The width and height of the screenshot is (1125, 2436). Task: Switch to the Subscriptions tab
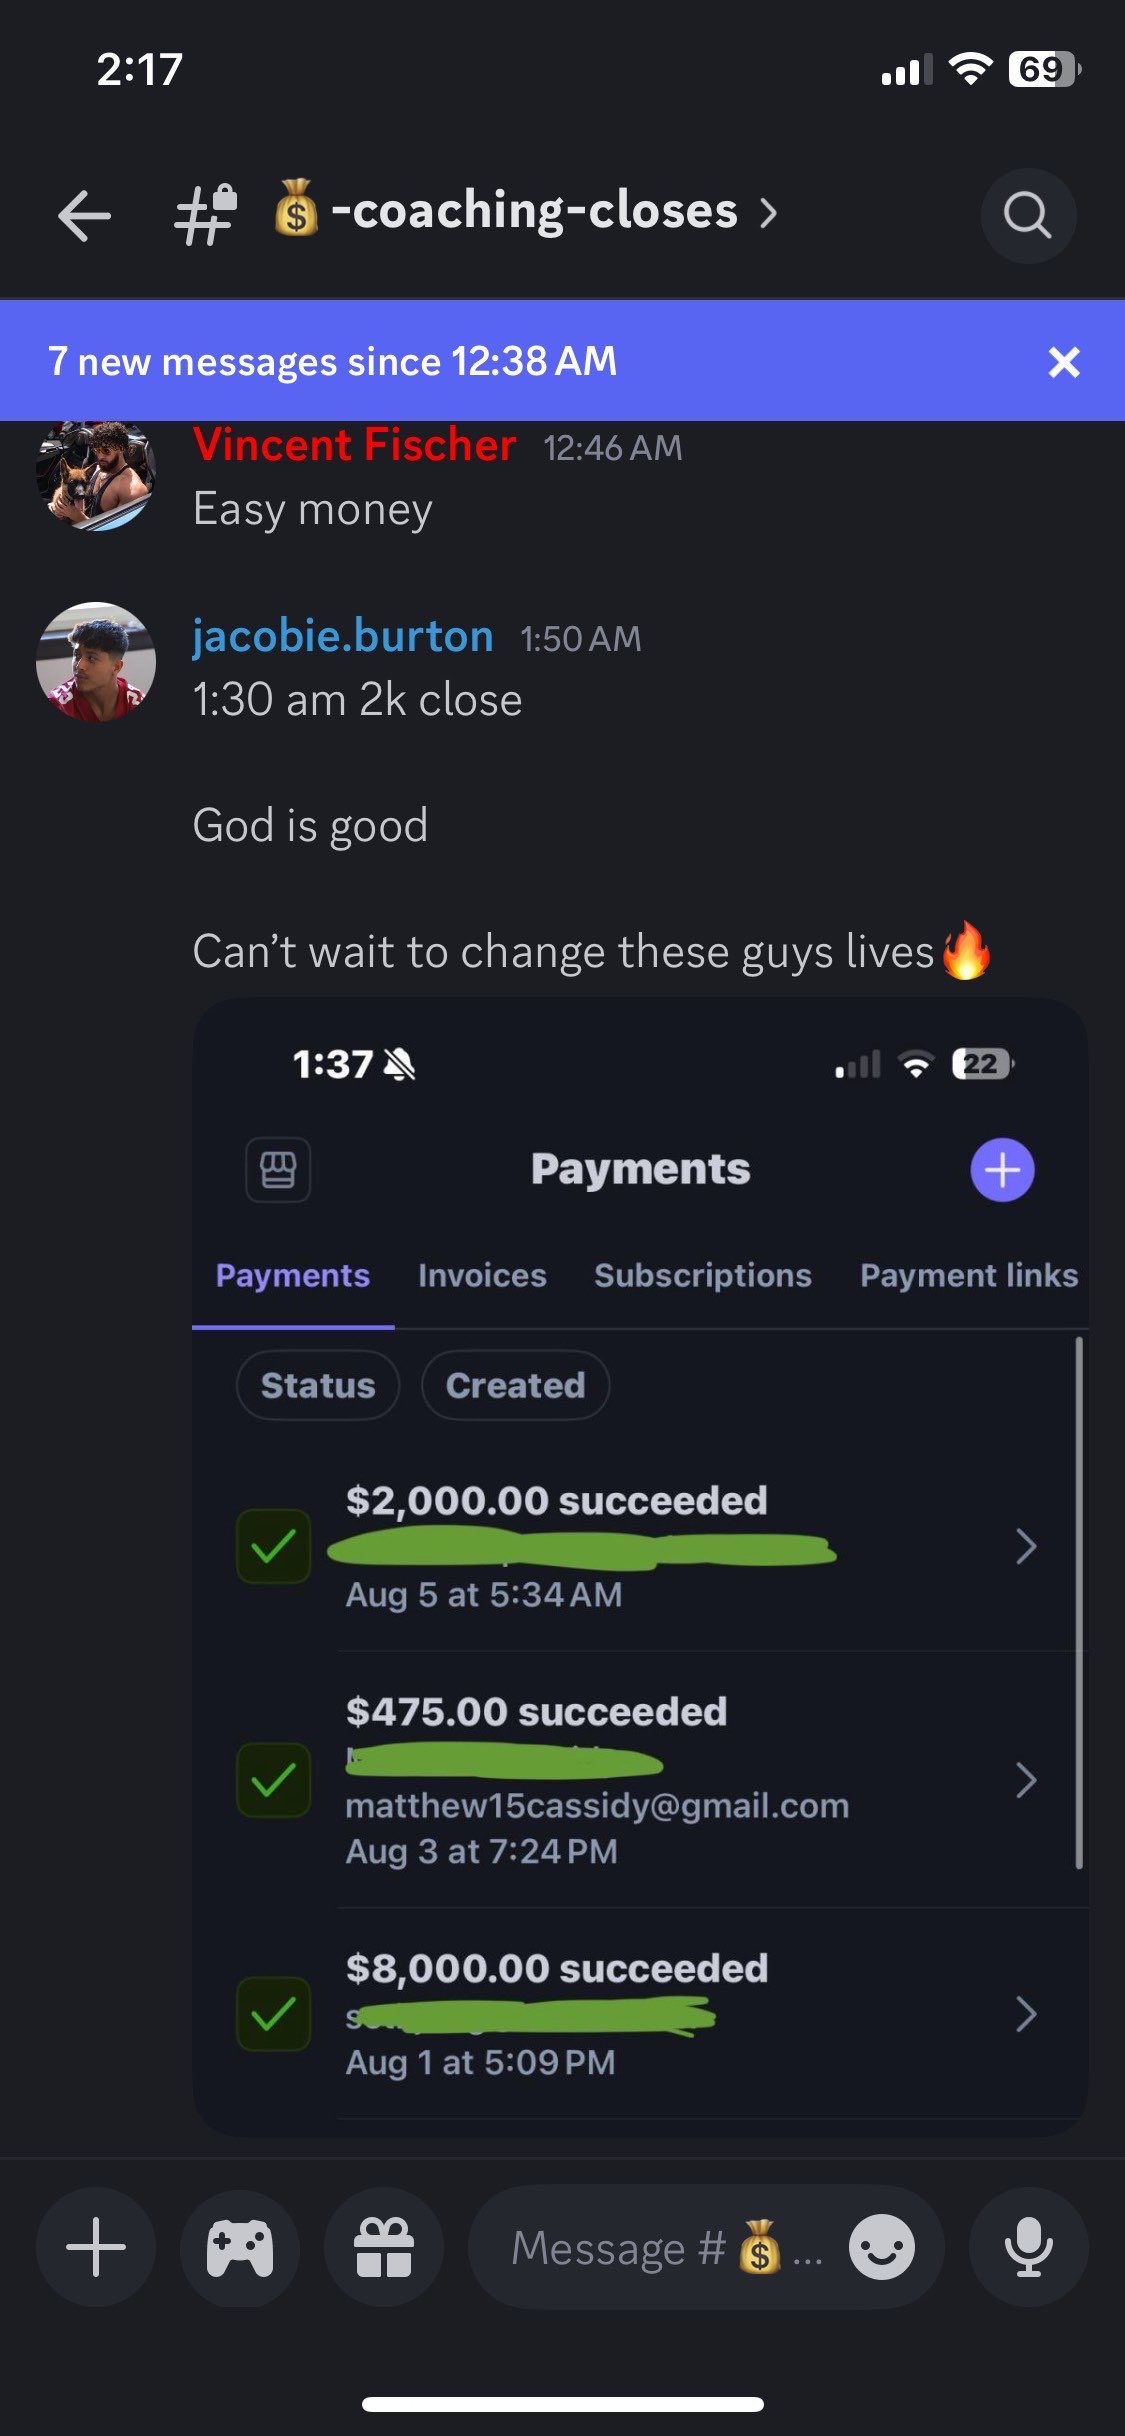(x=702, y=1275)
